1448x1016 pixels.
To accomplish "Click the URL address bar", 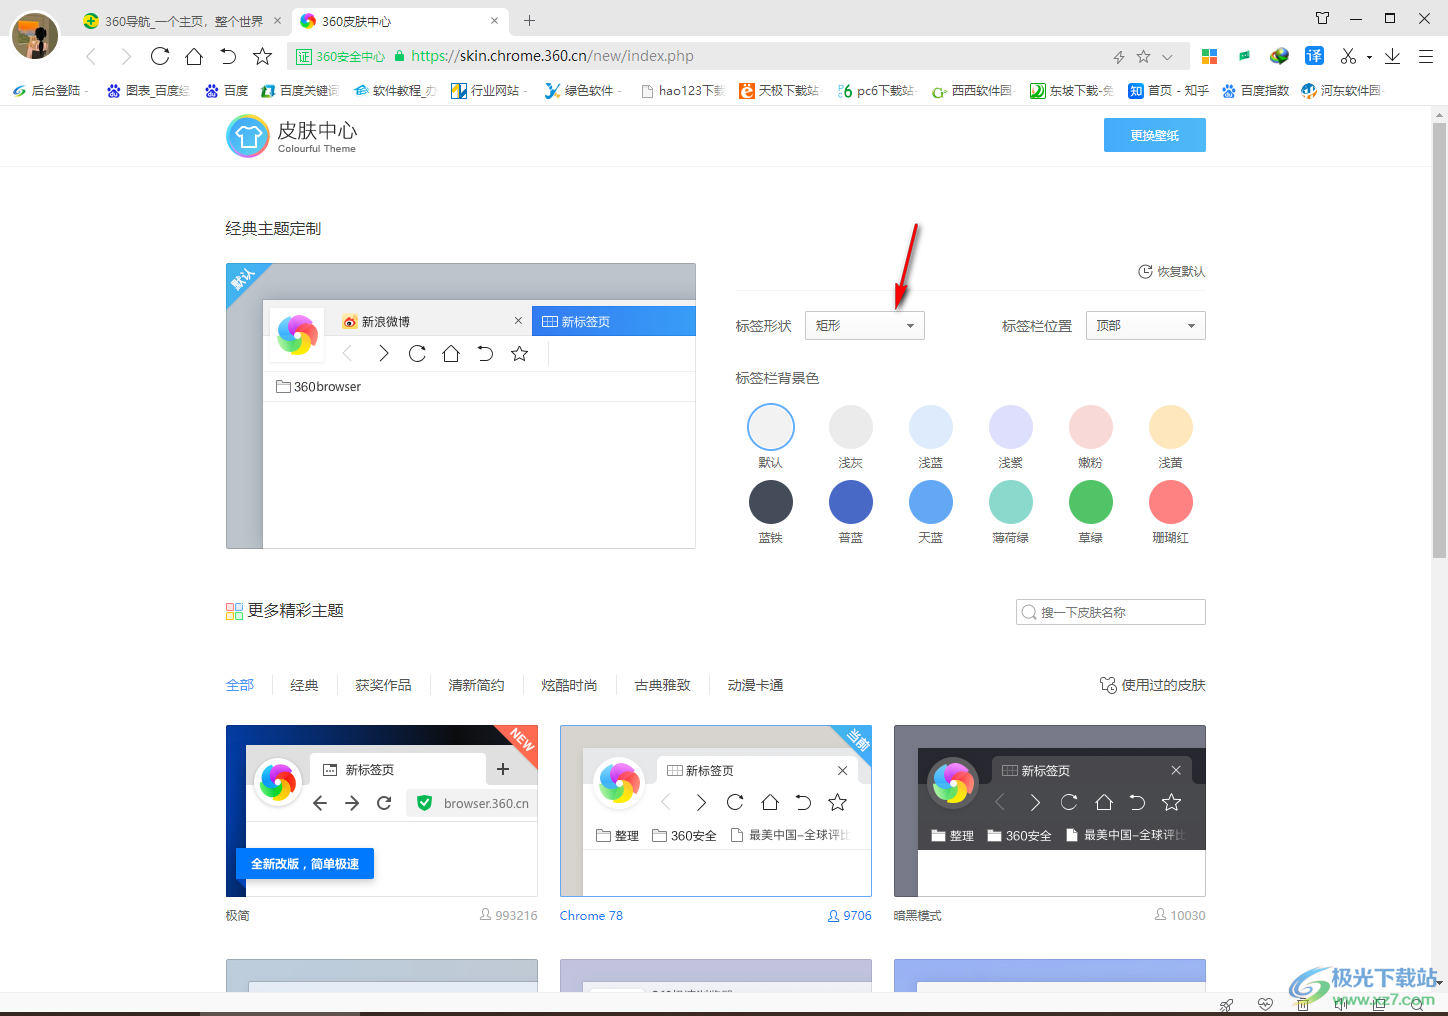I will (x=738, y=56).
